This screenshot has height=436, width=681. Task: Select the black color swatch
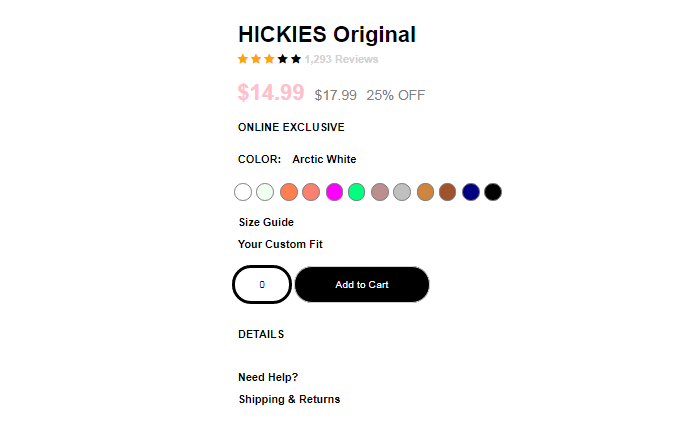[x=493, y=192]
